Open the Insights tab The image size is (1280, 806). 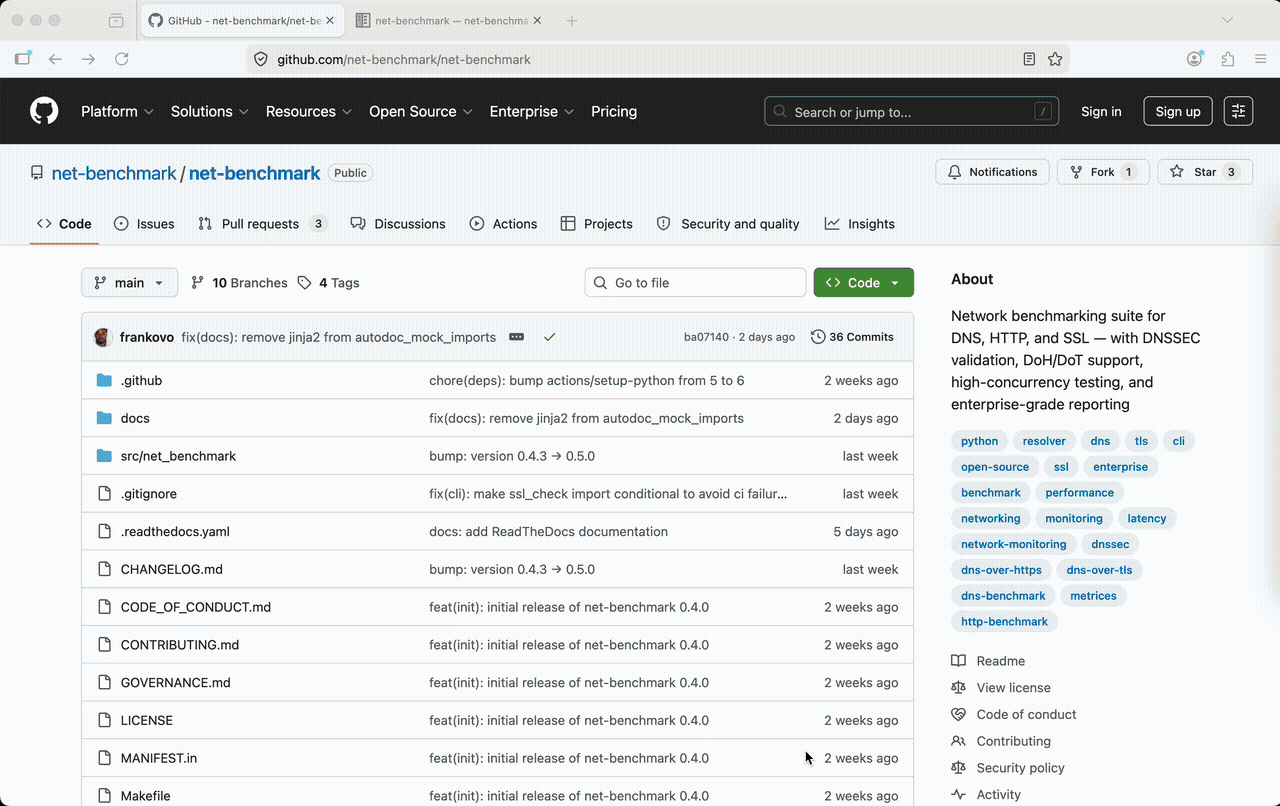860,224
